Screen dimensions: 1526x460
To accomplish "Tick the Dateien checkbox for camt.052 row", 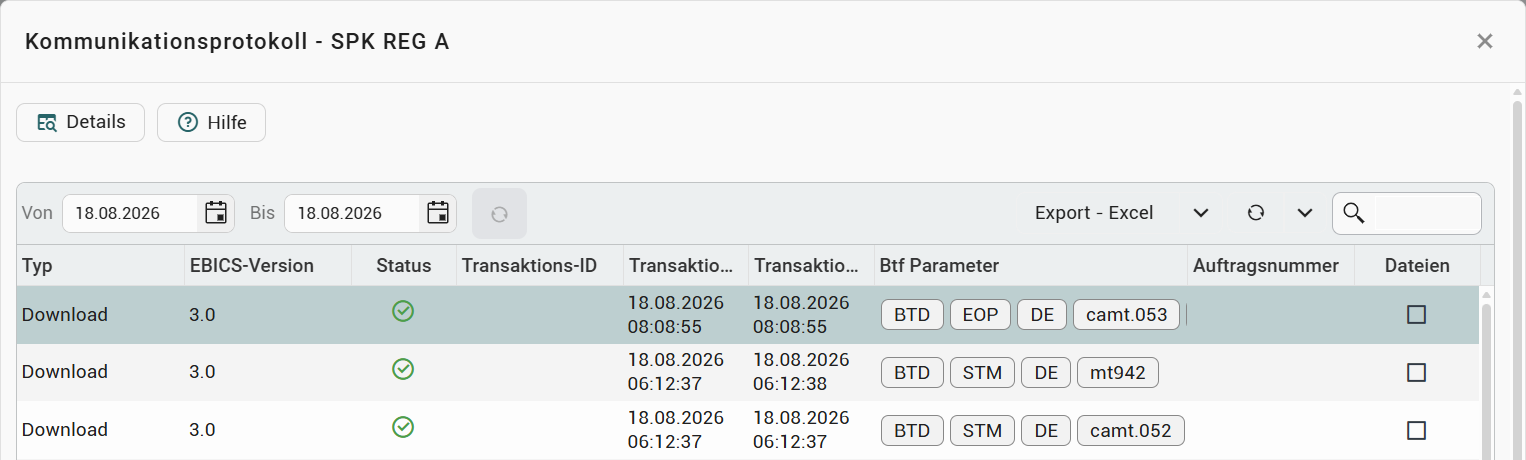I will click(1416, 430).
